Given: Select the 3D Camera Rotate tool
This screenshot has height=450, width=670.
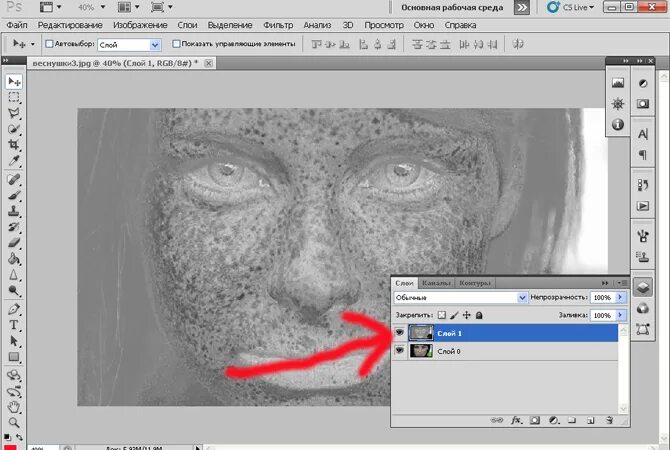Looking at the screenshot, I should coord(14,391).
